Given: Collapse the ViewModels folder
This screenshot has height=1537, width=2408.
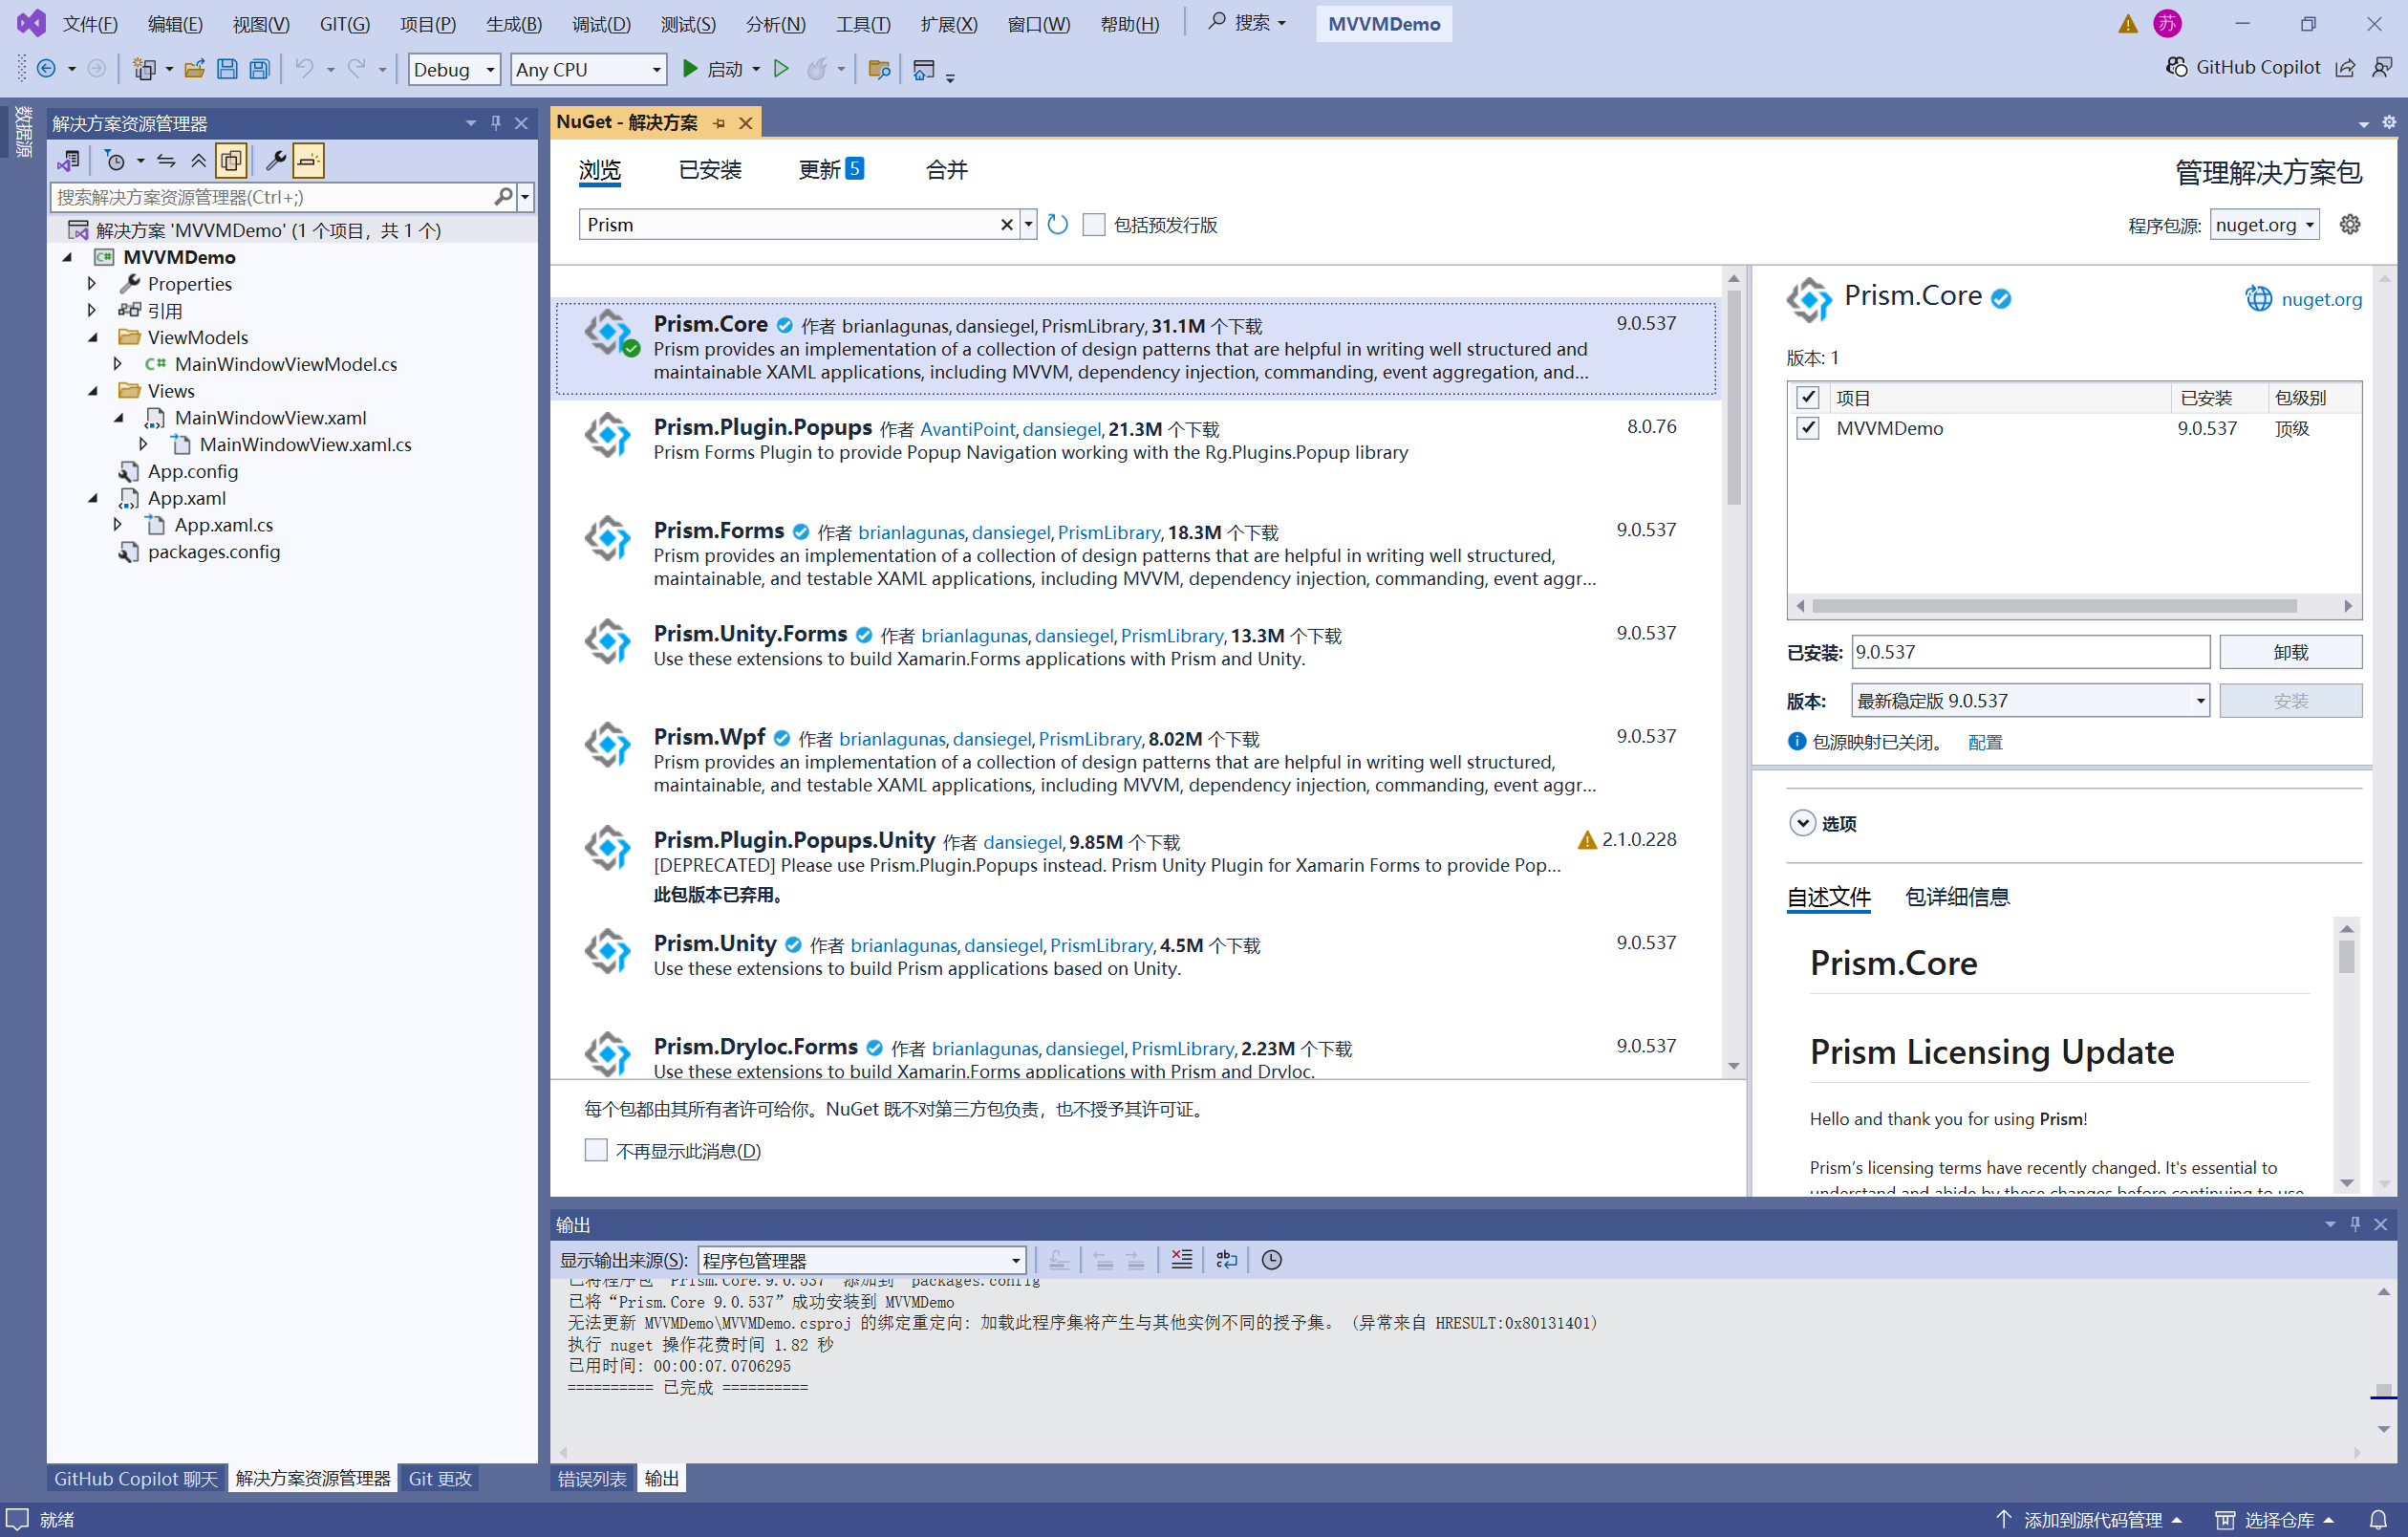Looking at the screenshot, I should (92, 337).
